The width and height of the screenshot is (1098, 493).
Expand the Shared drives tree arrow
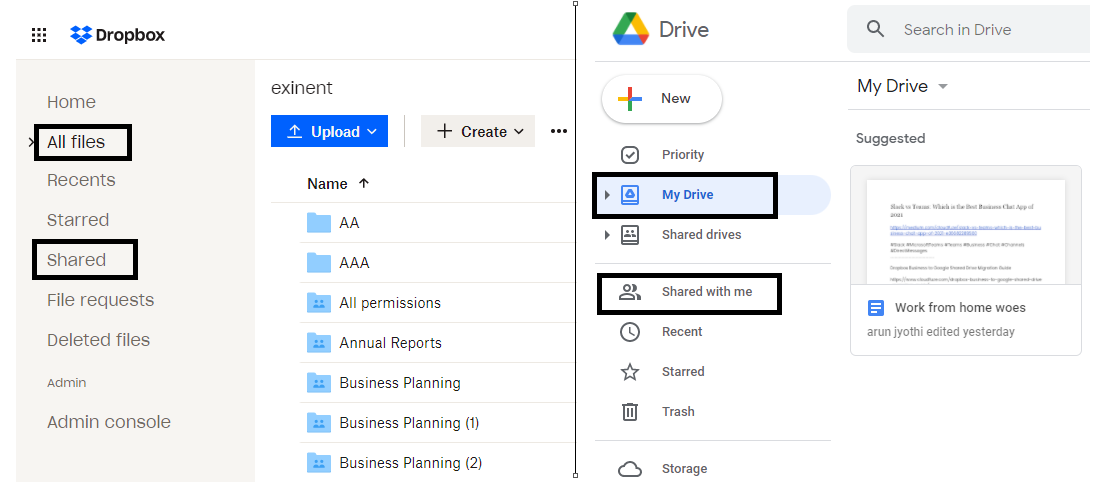[607, 235]
